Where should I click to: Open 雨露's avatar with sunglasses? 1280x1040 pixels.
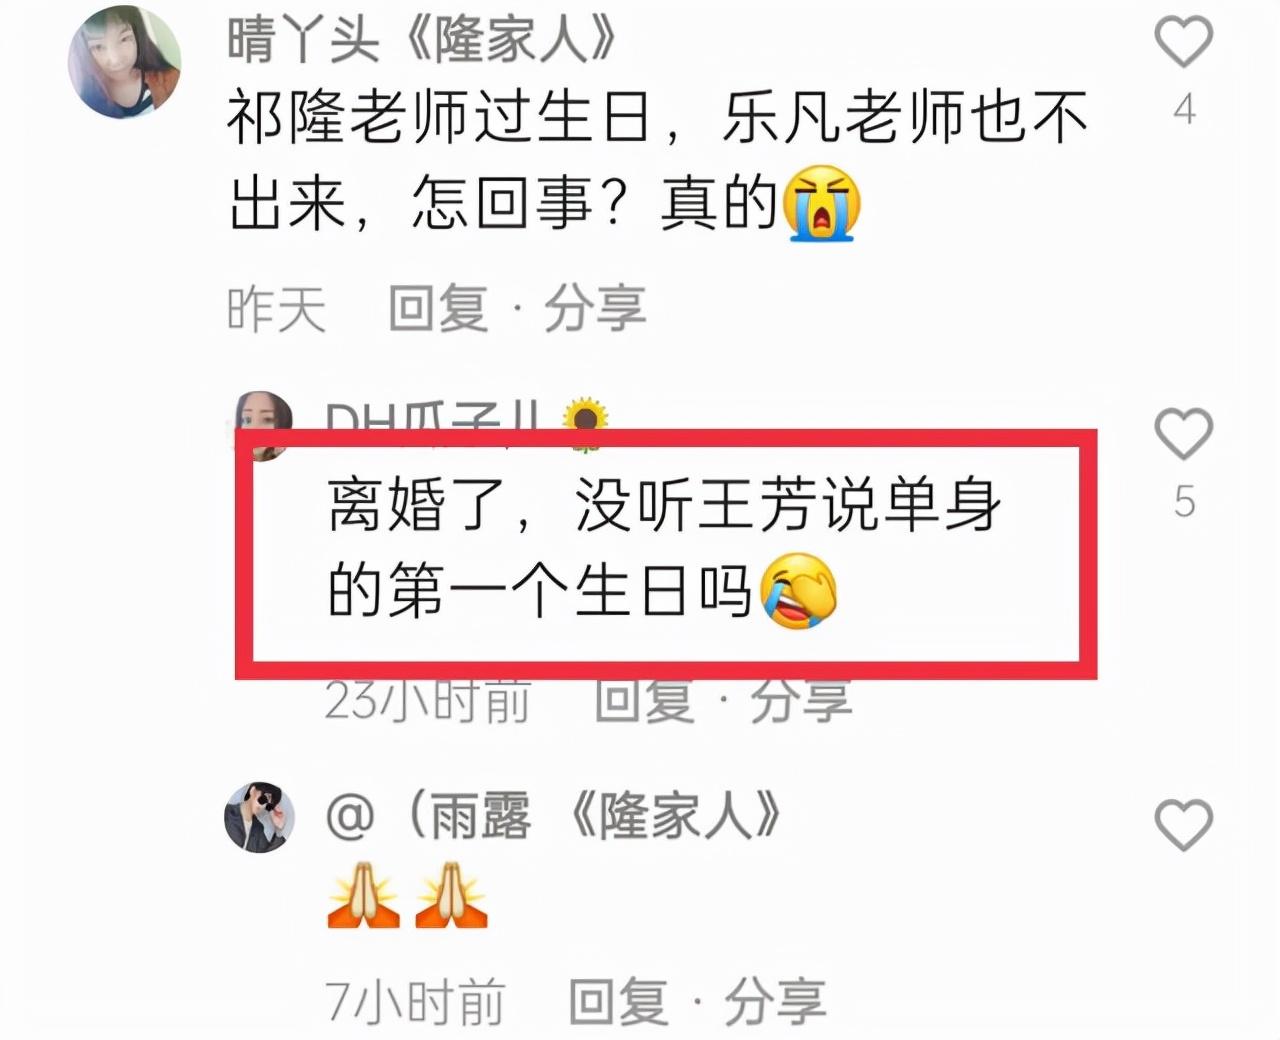[259, 816]
